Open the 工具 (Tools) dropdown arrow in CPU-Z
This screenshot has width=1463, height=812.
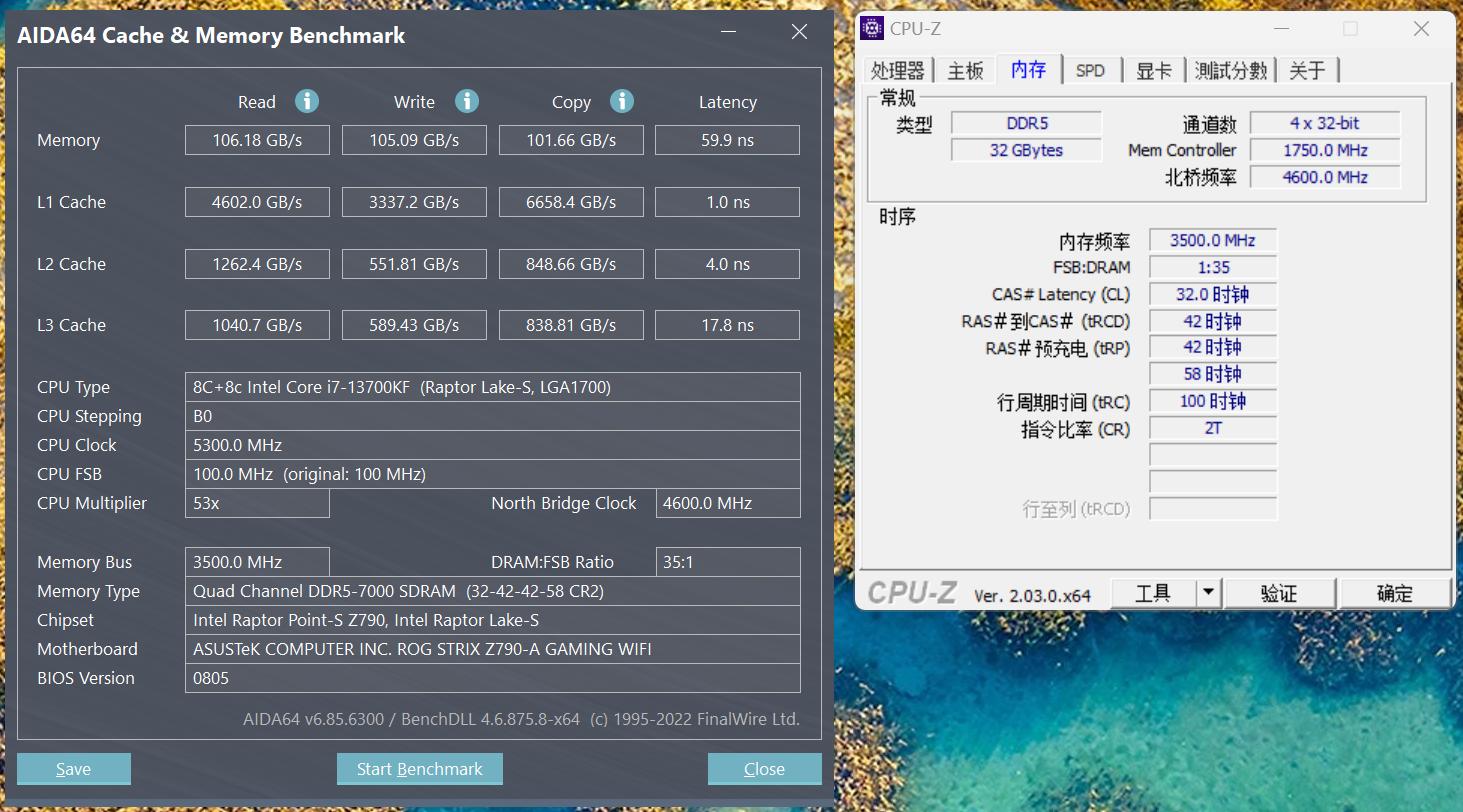pyautogui.click(x=1208, y=592)
